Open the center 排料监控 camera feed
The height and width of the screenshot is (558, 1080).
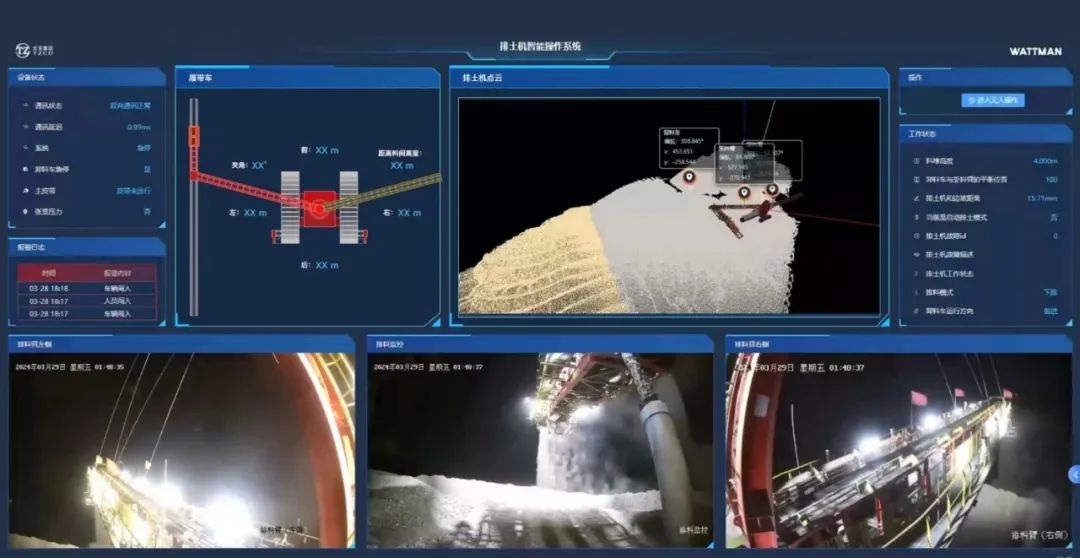[540, 450]
